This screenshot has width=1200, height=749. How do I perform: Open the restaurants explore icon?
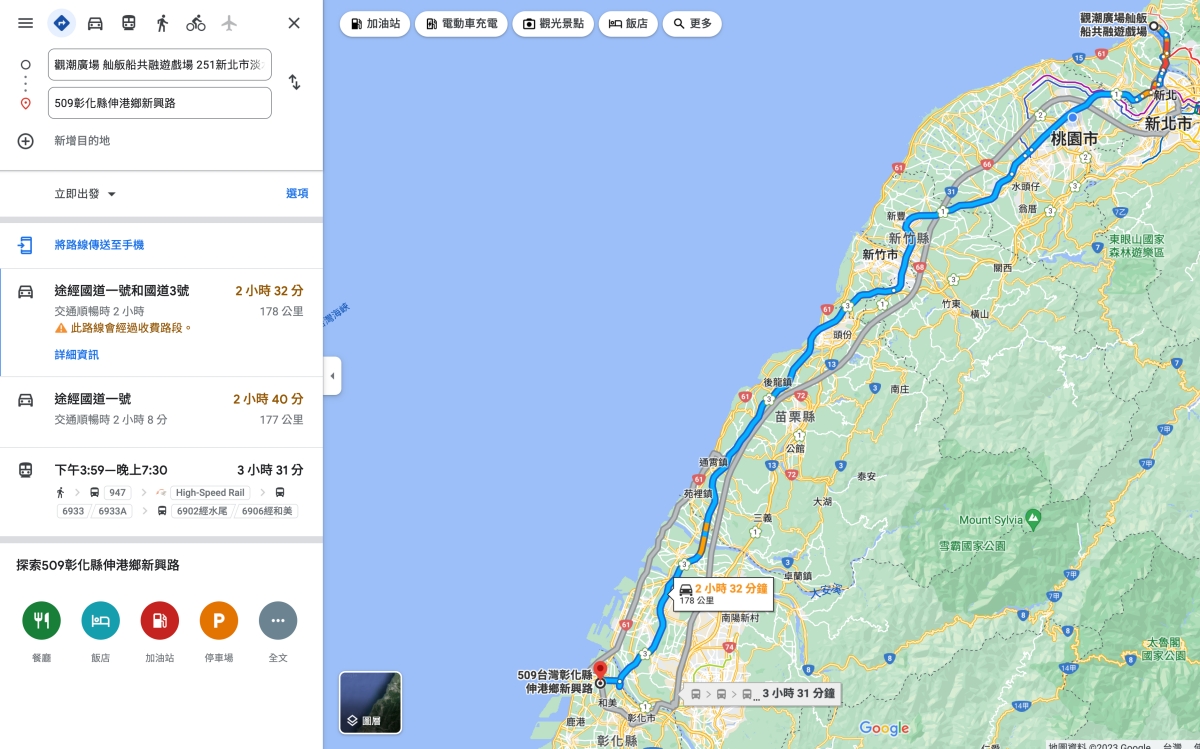pyautogui.click(x=42, y=621)
